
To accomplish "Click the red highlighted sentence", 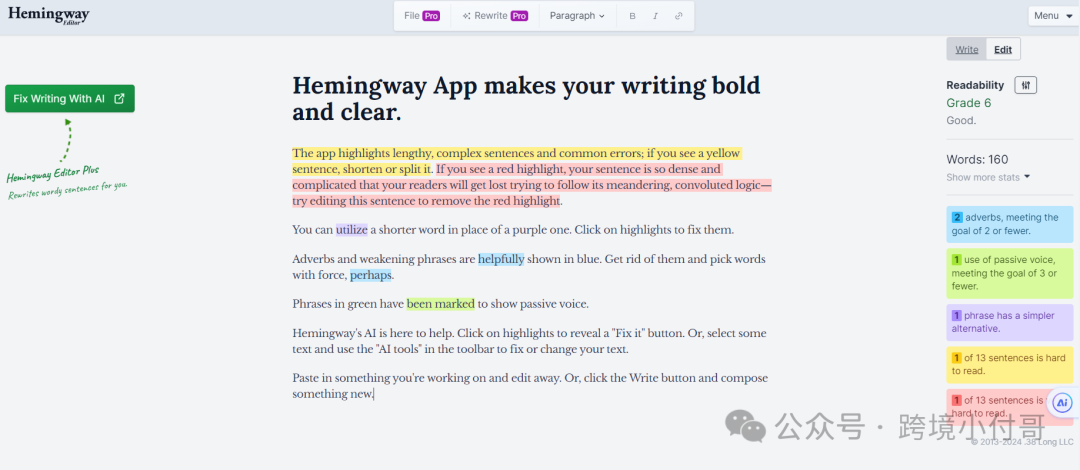I will point(530,185).
